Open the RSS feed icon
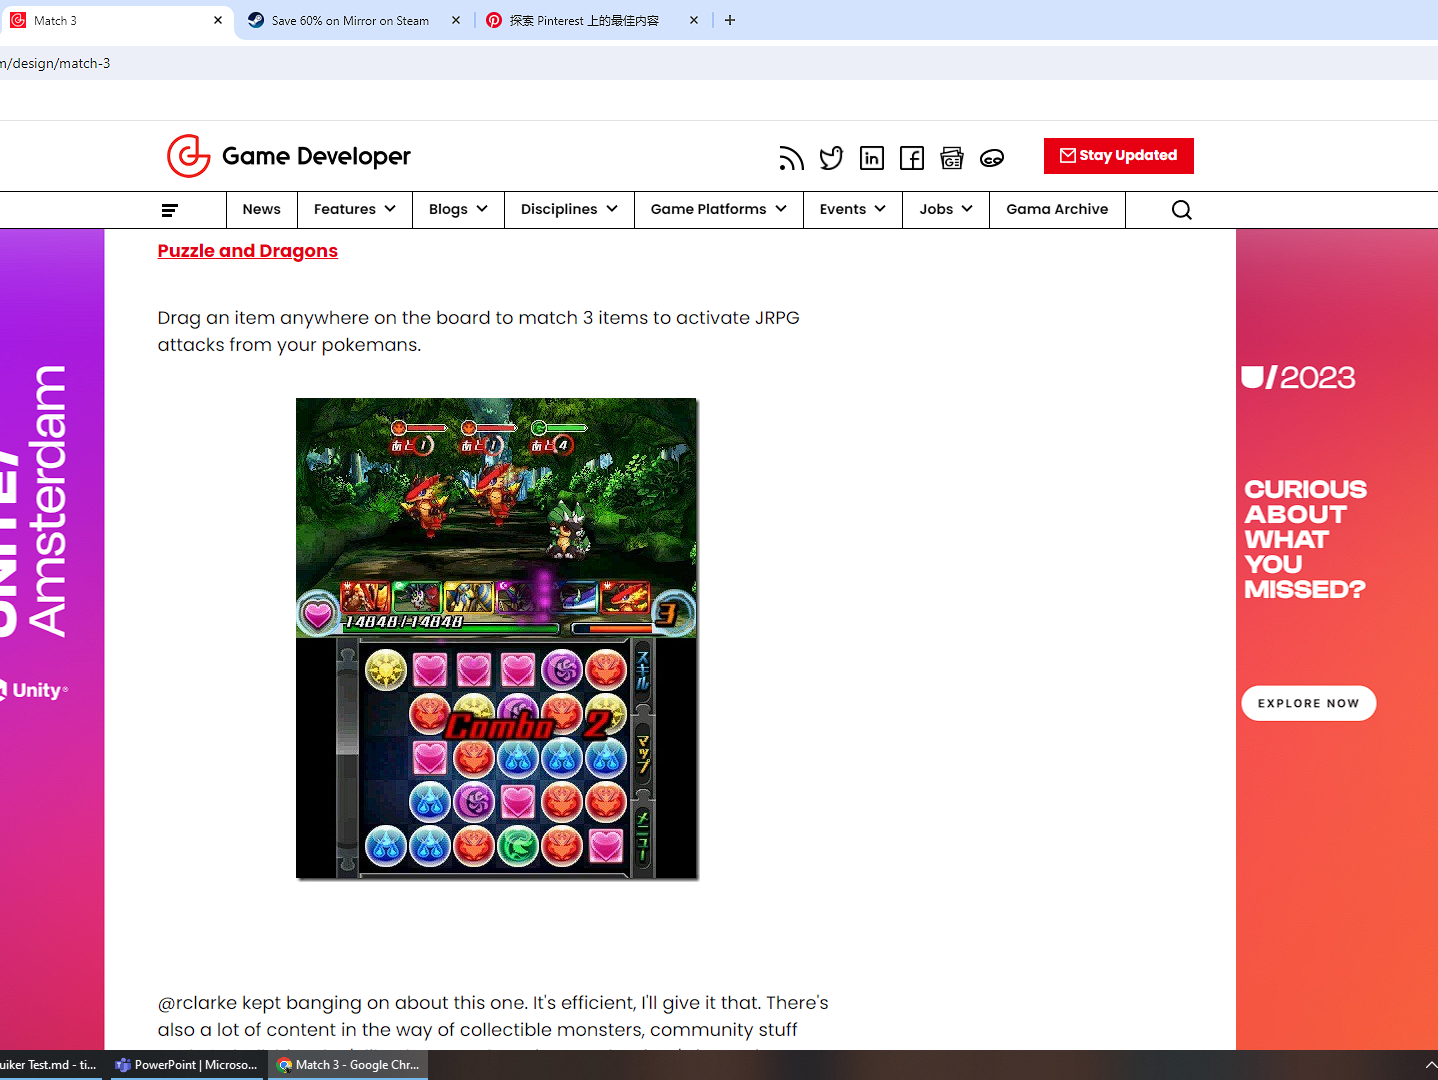The height and width of the screenshot is (1080, 1438). point(791,158)
